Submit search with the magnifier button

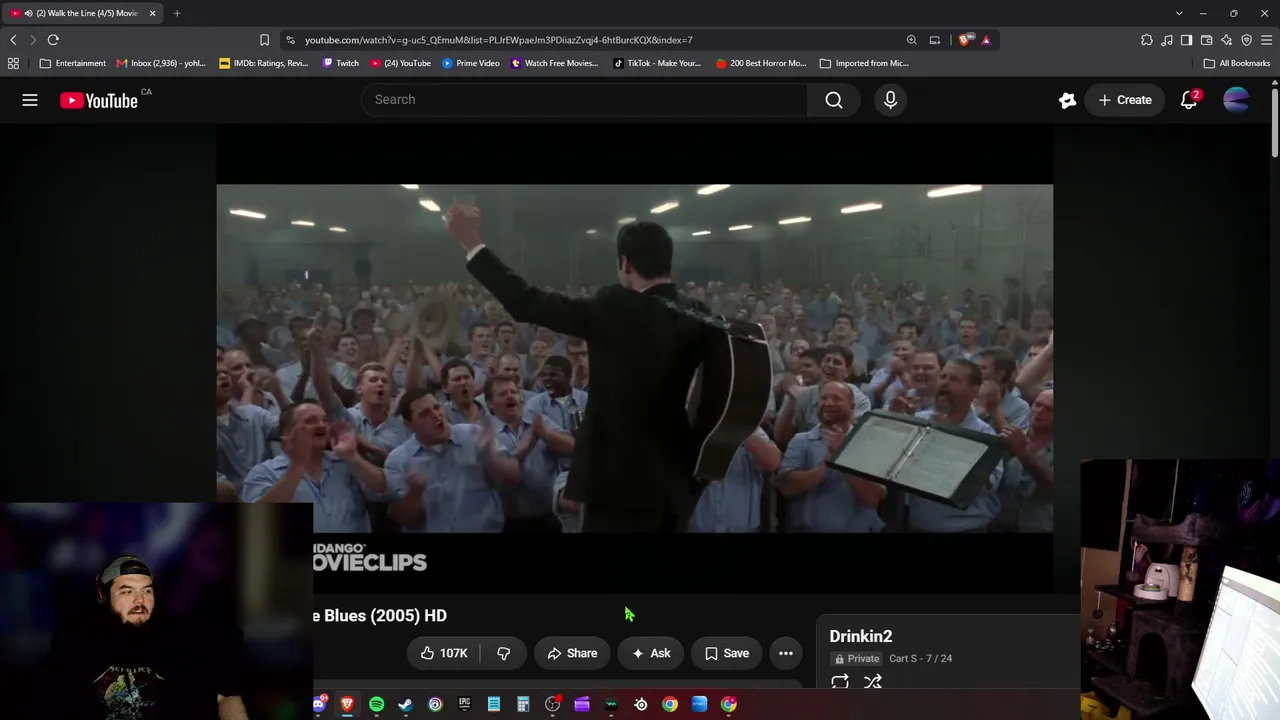834,100
